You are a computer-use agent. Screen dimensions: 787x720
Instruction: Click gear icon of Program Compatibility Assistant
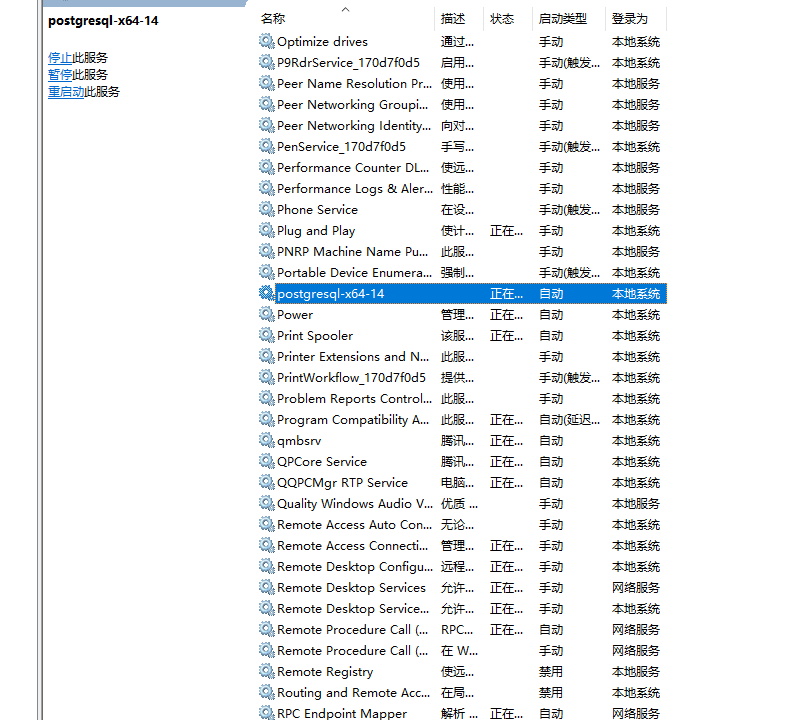267,419
